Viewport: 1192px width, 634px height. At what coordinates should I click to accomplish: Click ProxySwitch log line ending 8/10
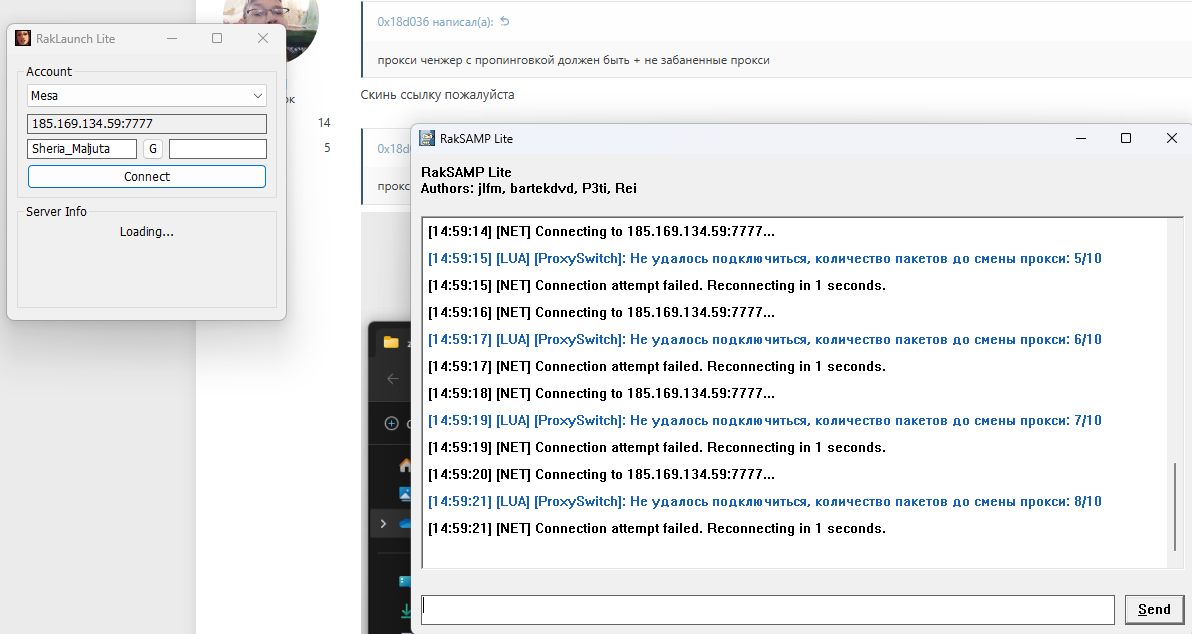tap(765, 501)
